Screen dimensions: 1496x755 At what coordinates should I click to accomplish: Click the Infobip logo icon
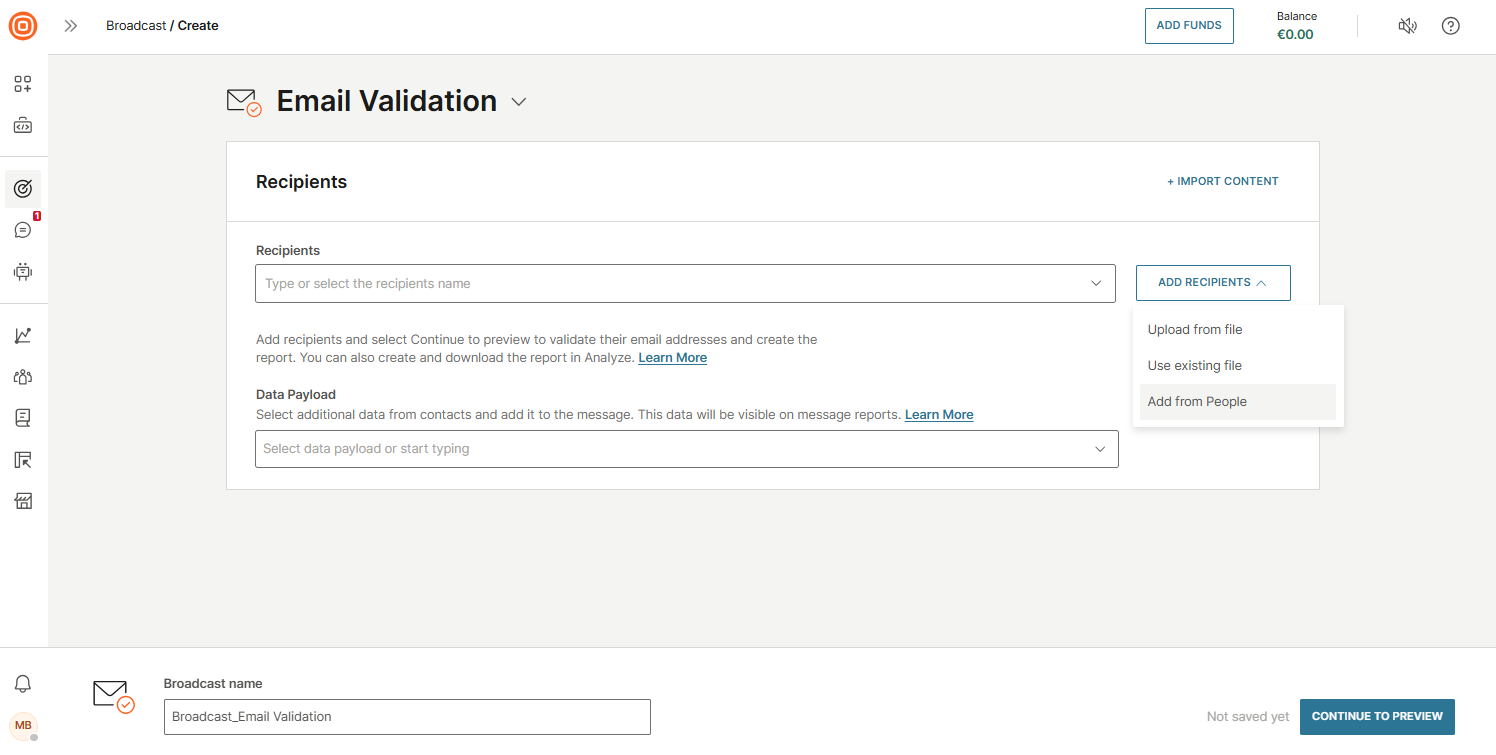pyautogui.click(x=22, y=26)
